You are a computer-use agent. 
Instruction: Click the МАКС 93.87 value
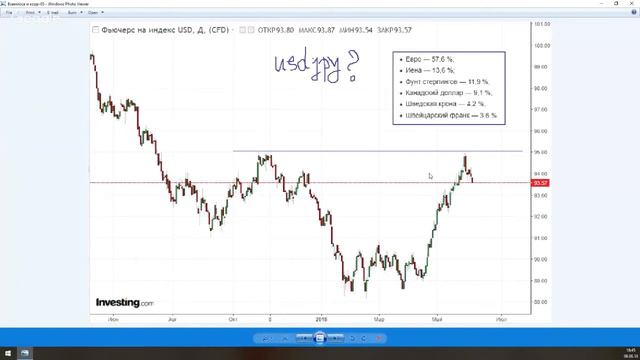[x=317, y=30]
